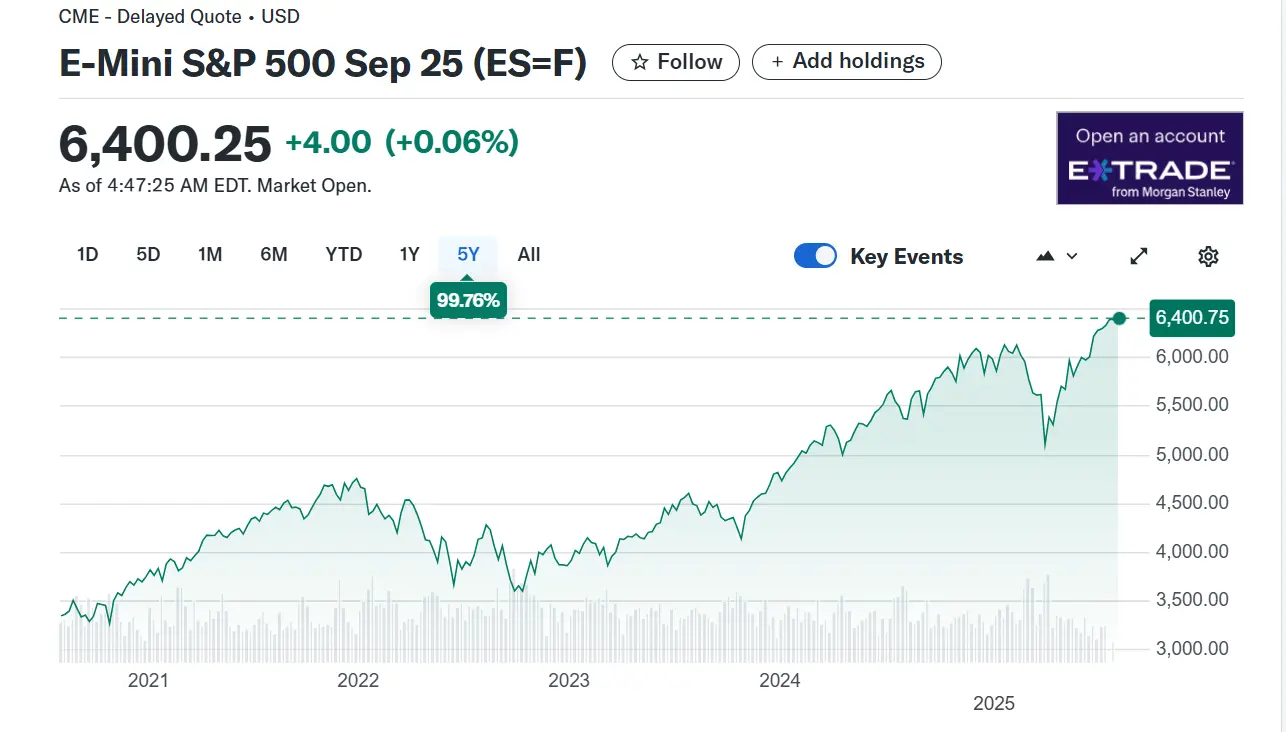Click the Add holdings button
Viewport: 1286px width, 732px height.
click(846, 62)
